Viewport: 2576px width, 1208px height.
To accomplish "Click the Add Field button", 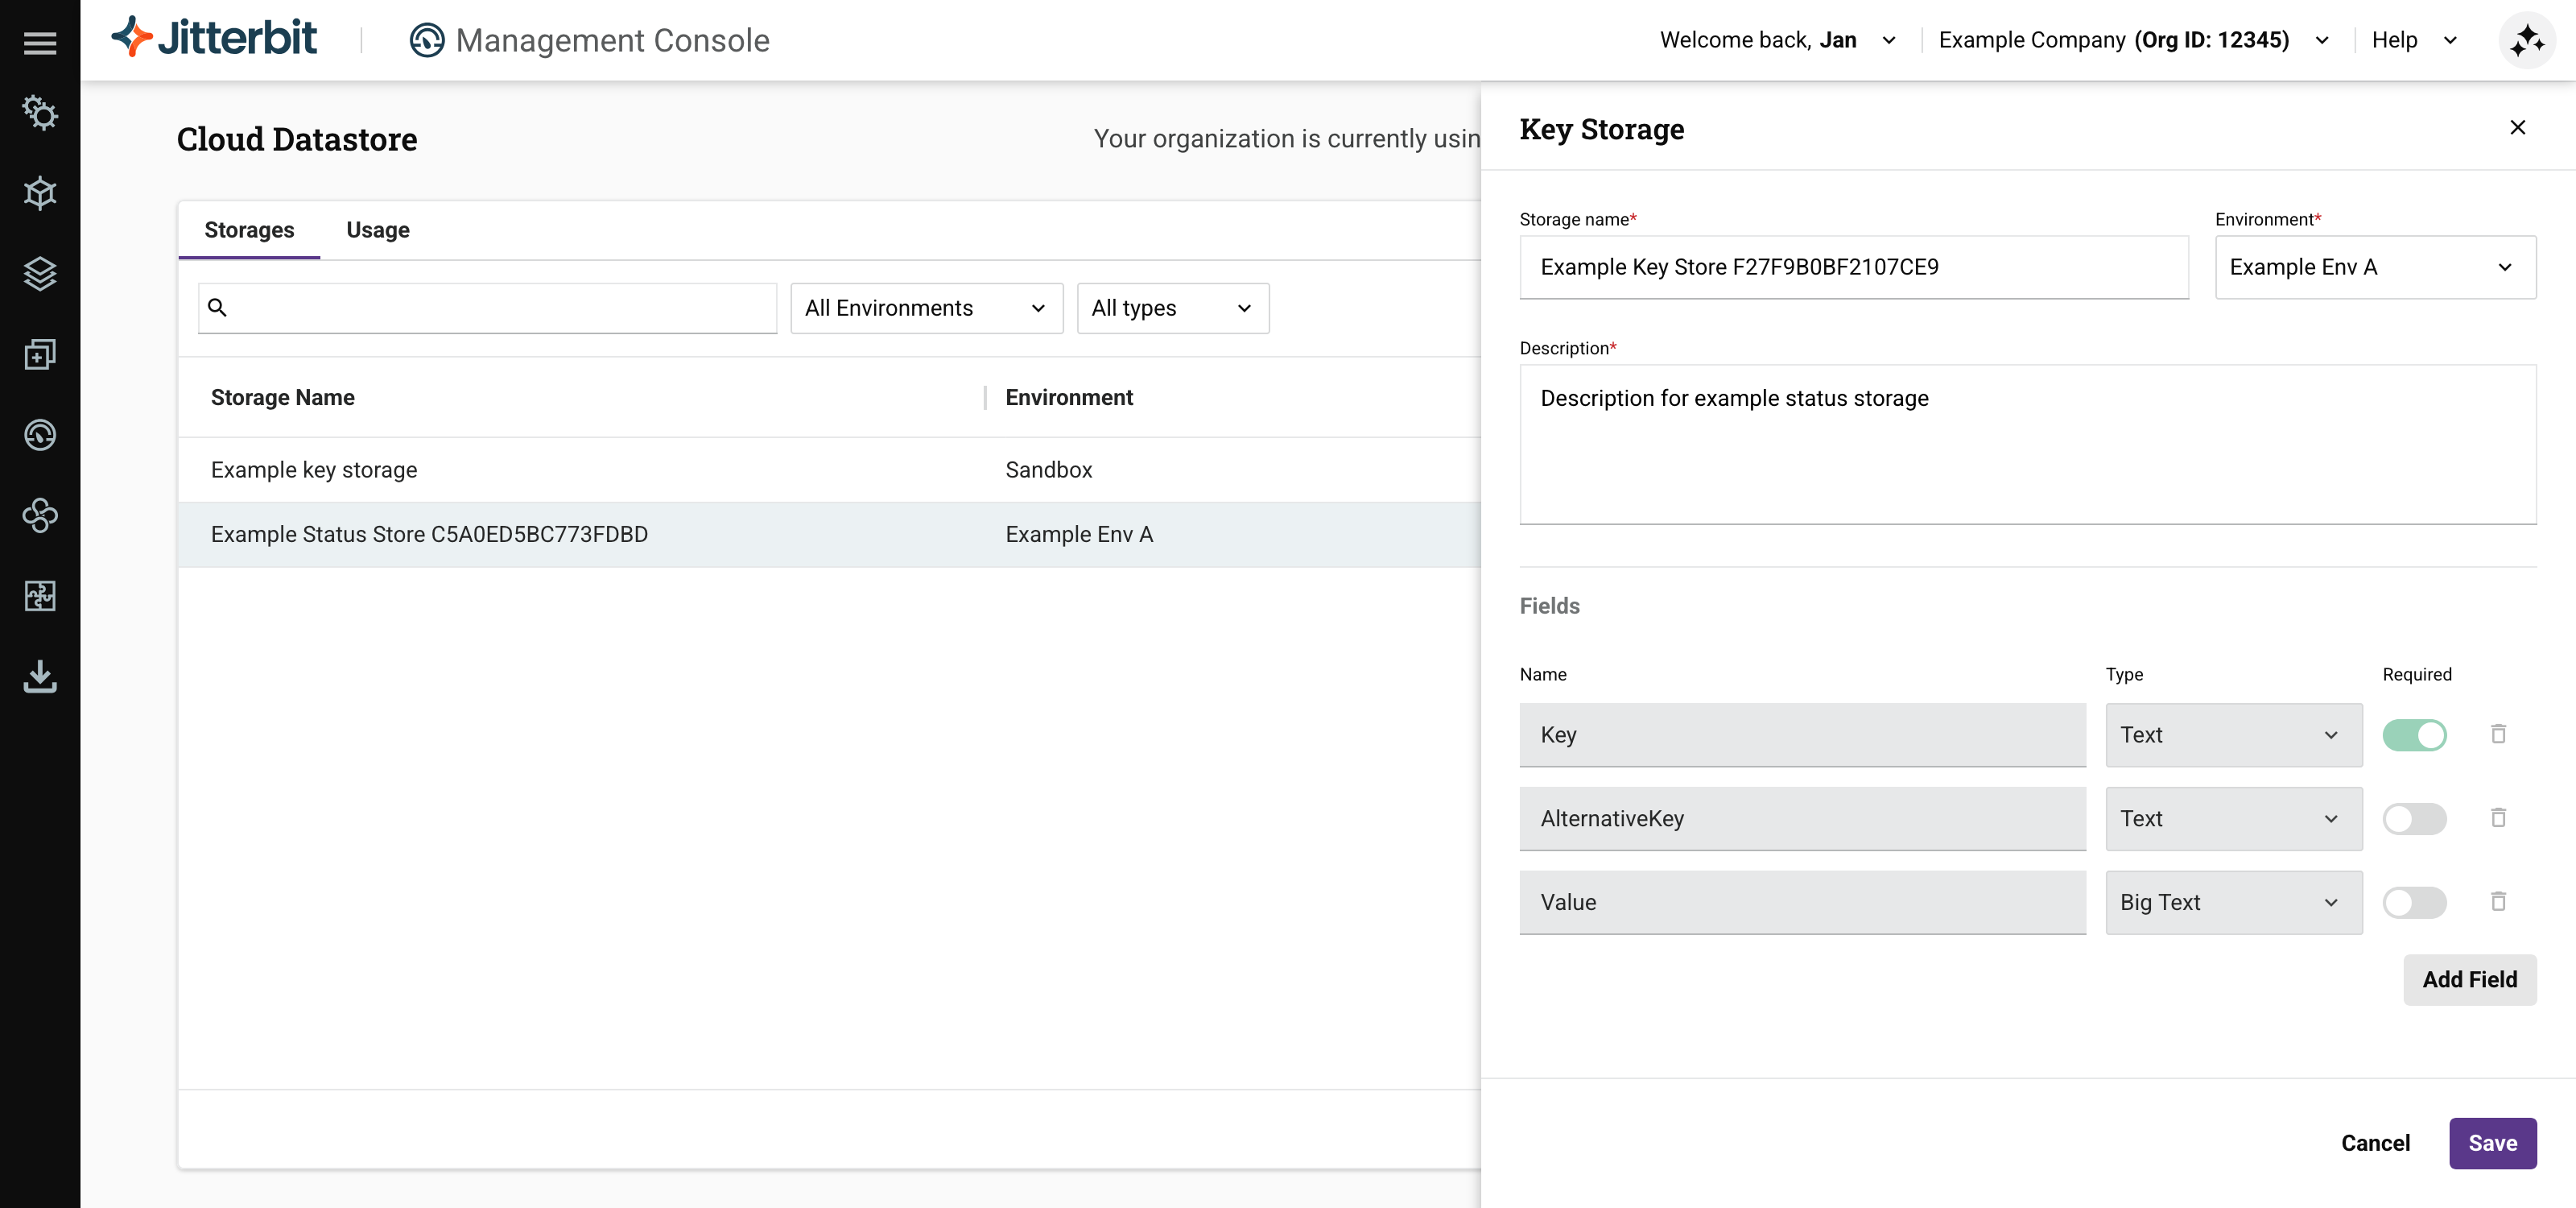I will [x=2469, y=980].
